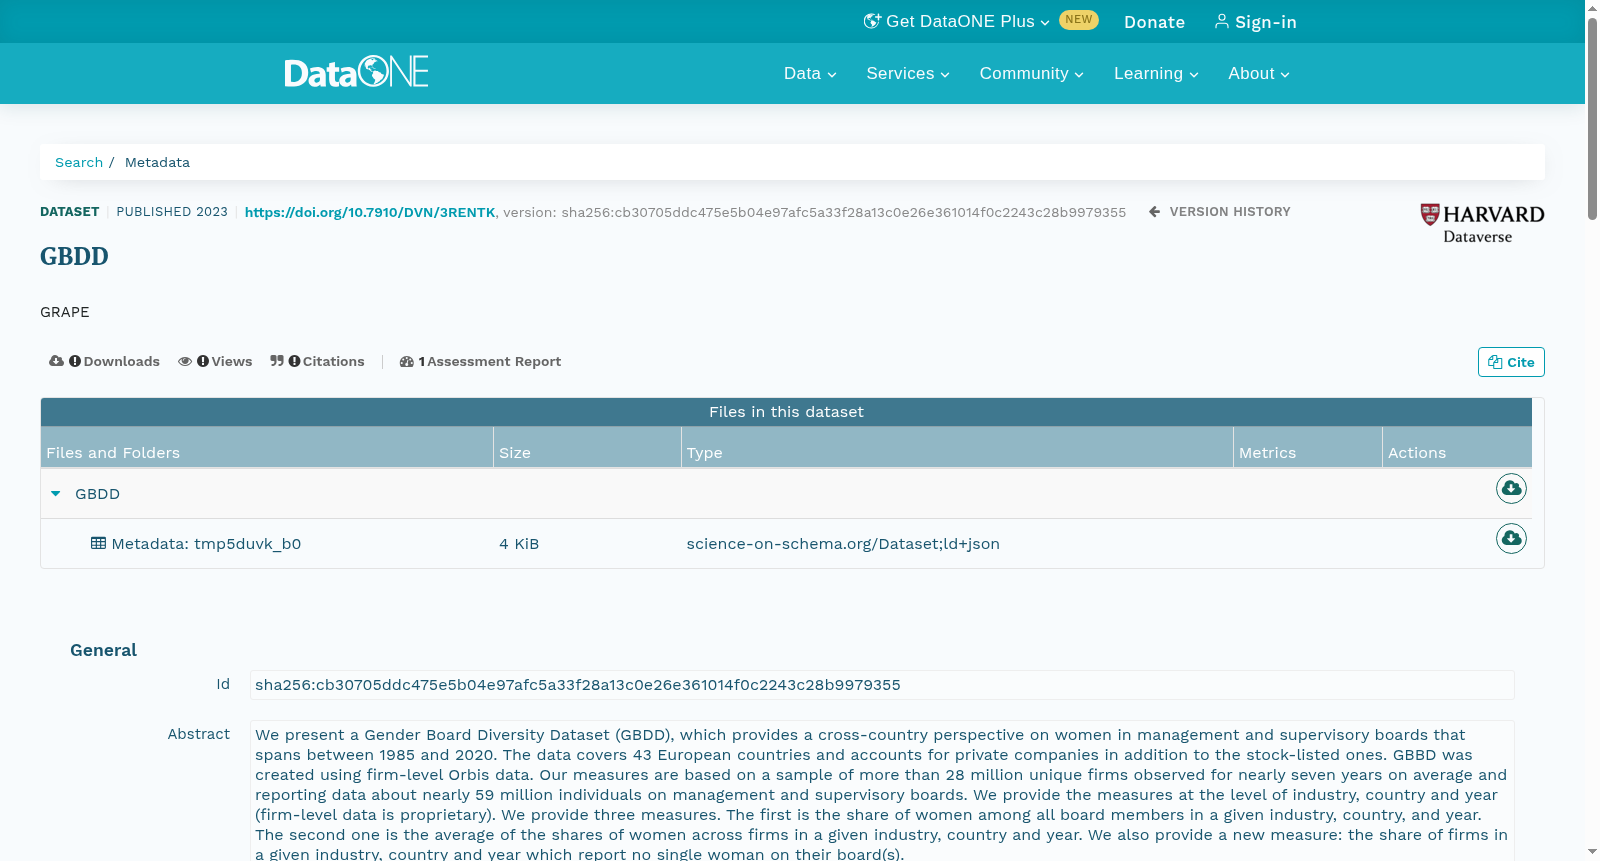This screenshot has width=1600, height=861.
Task: Open the 1 Assessment Report link
Action: pyautogui.click(x=481, y=361)
